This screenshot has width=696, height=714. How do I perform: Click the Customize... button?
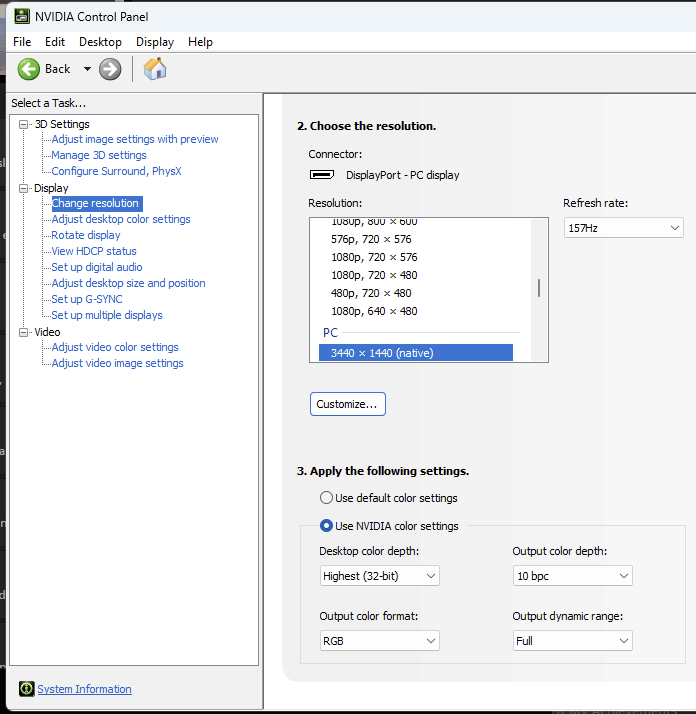point(348,404)
